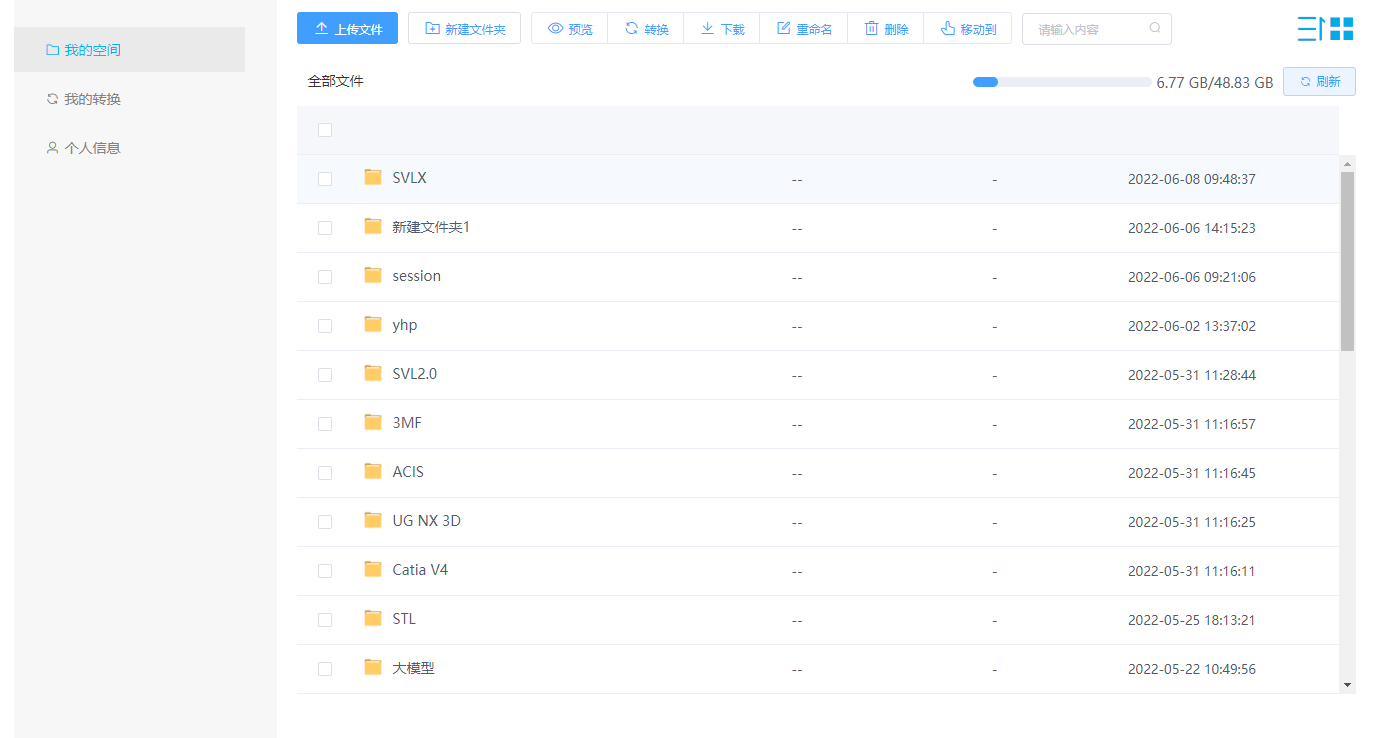Click the storage usage progress bar
The image size is (1390, 738).
(1061, 82)
